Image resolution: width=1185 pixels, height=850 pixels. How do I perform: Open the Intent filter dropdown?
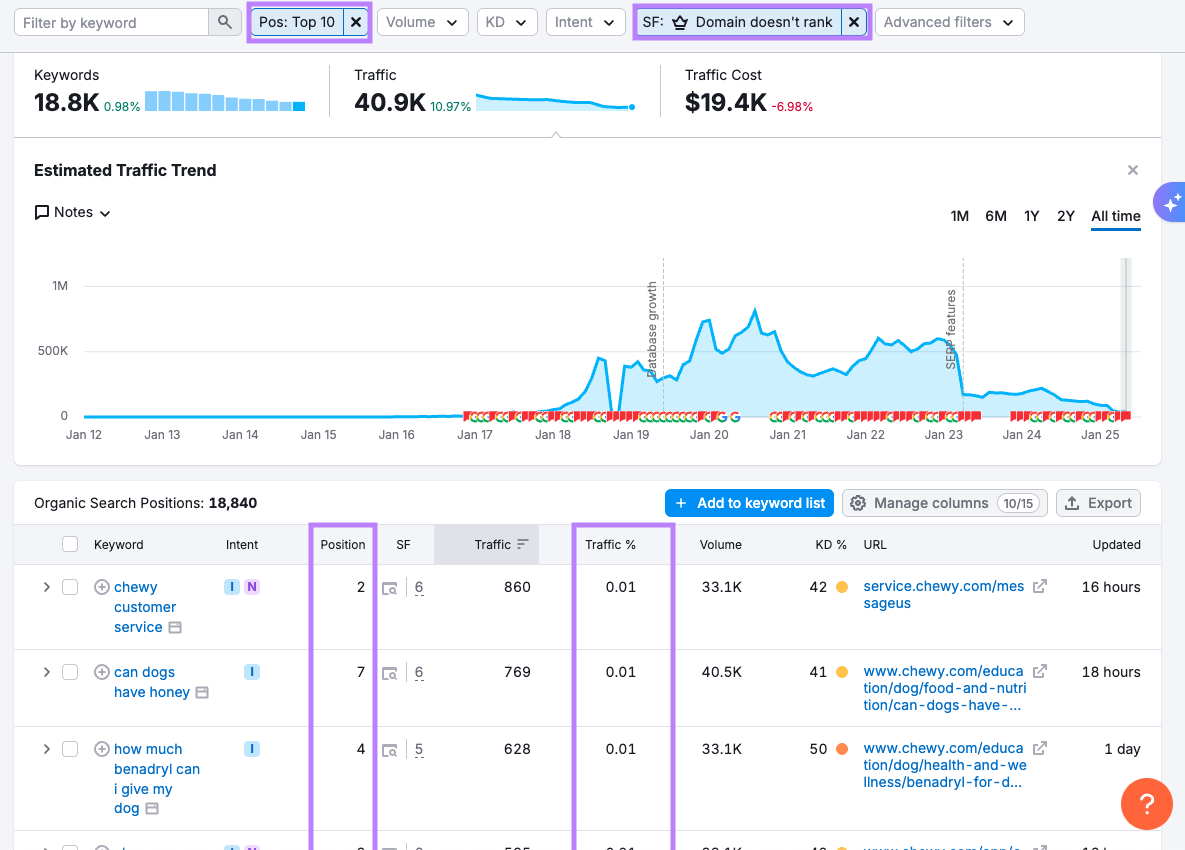(x=585, y=21)
